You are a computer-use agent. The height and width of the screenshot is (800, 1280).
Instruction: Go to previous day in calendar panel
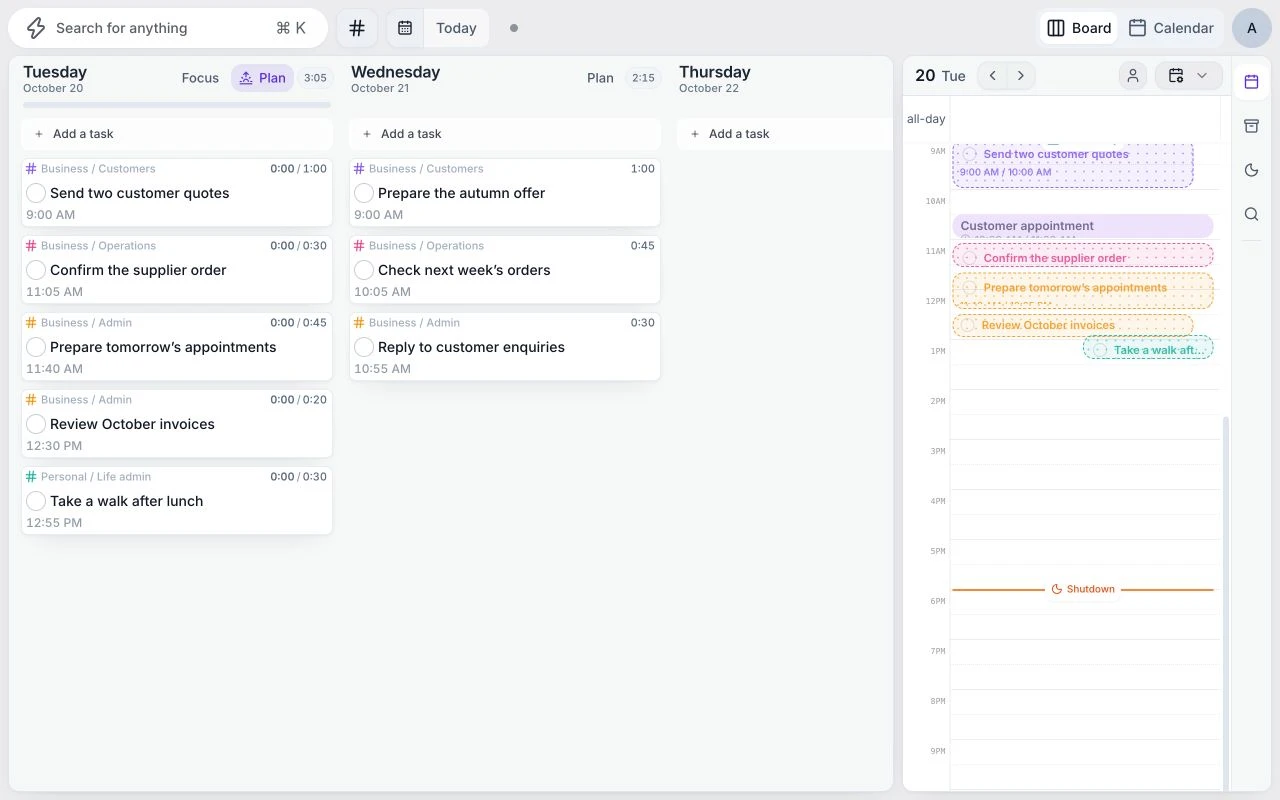(x=992, y=76)
